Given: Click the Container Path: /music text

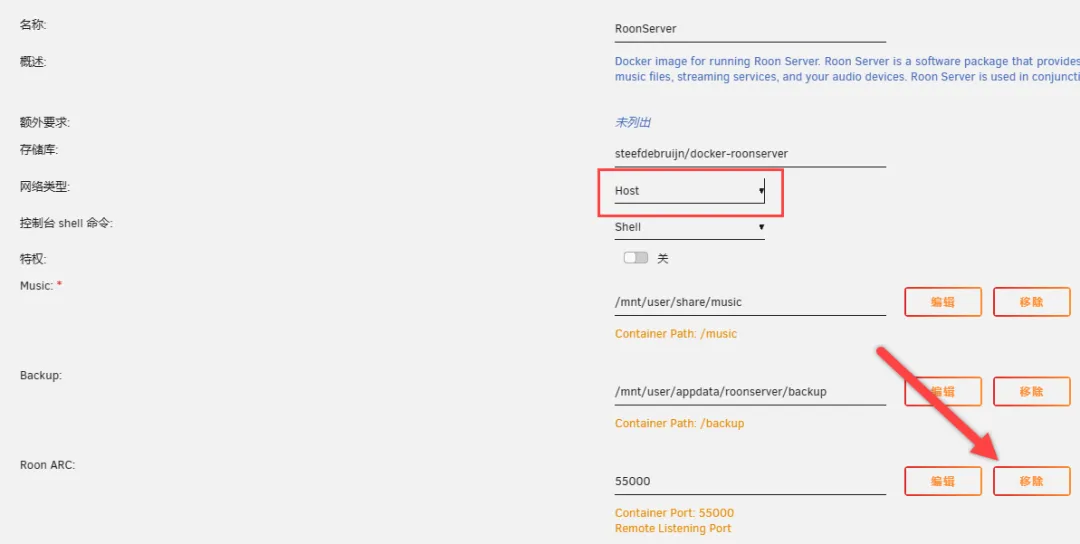Looking at the screenshot, I should tap(675, 334).
